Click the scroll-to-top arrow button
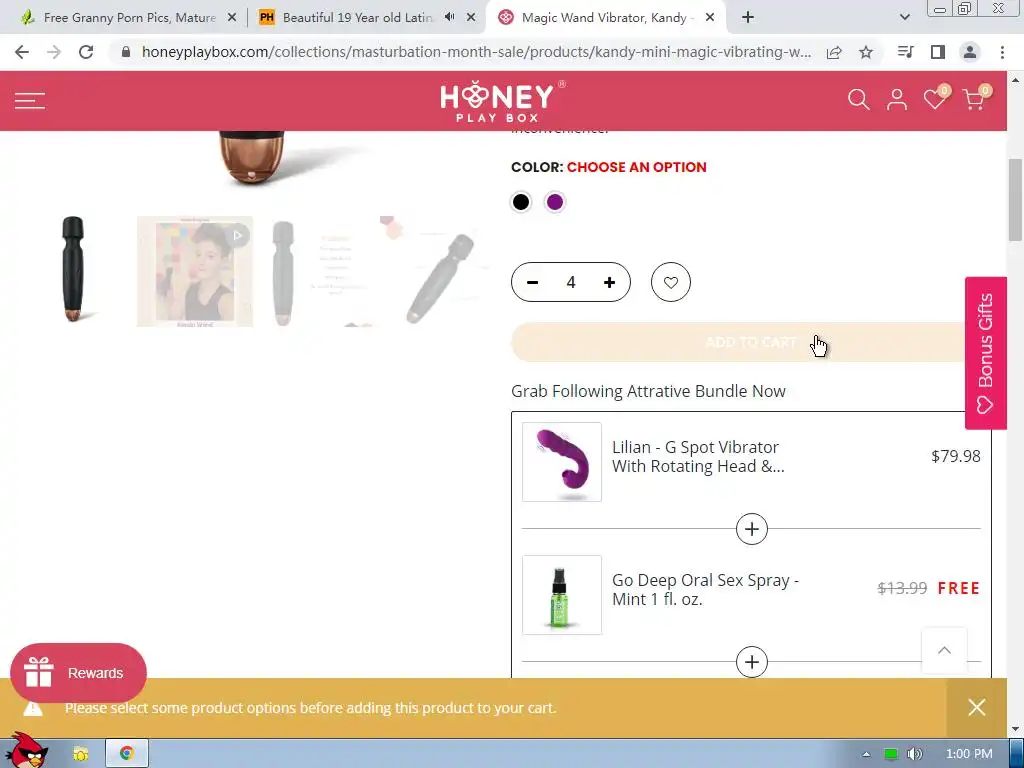 (x=944, y=650)
